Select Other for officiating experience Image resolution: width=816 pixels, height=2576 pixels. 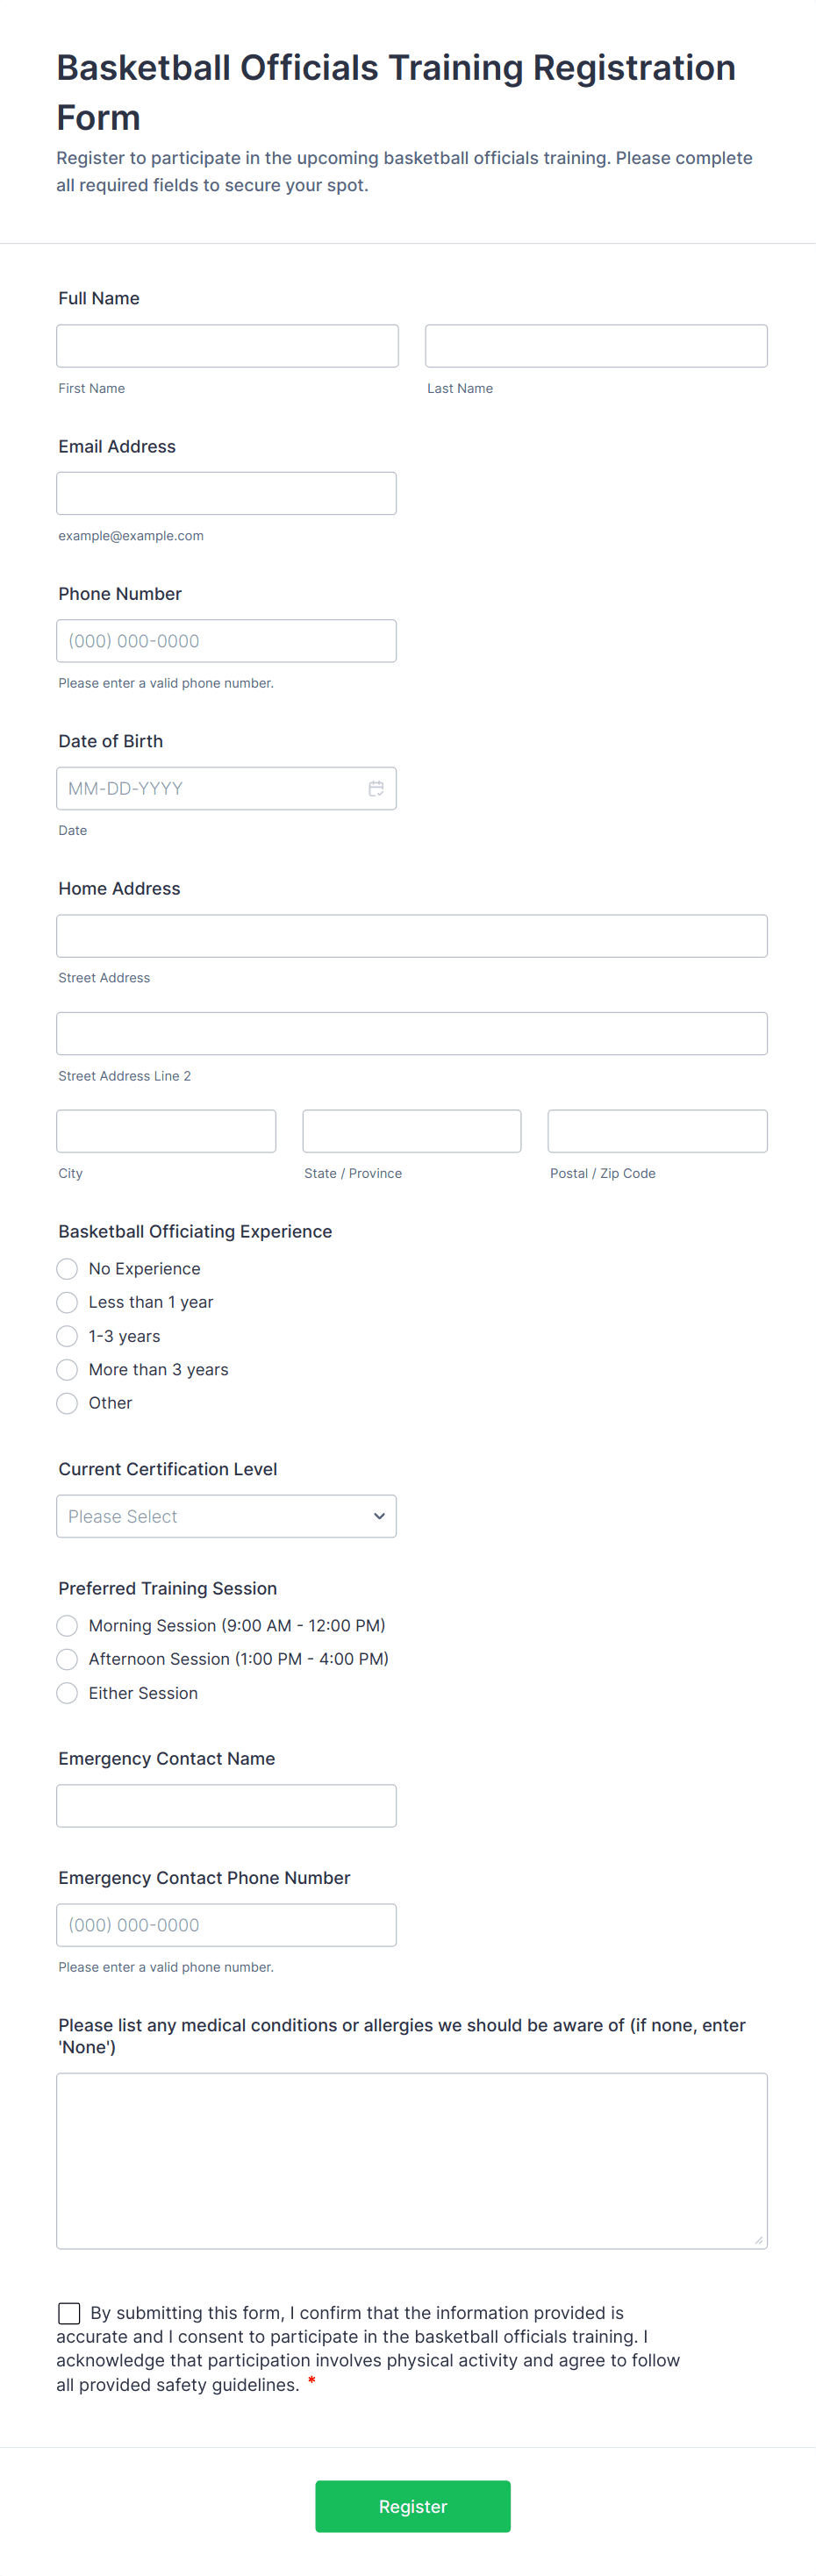67,1403
